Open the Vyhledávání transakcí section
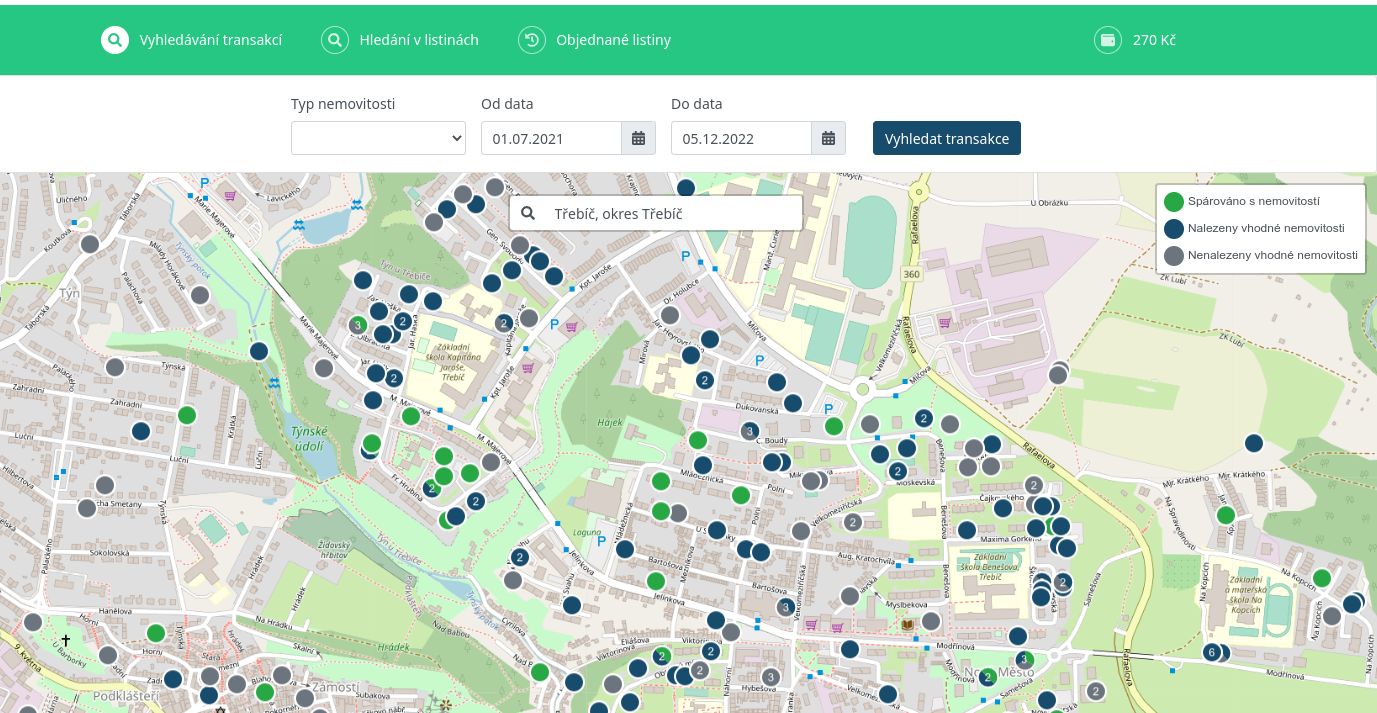 (x=192, y=40)
